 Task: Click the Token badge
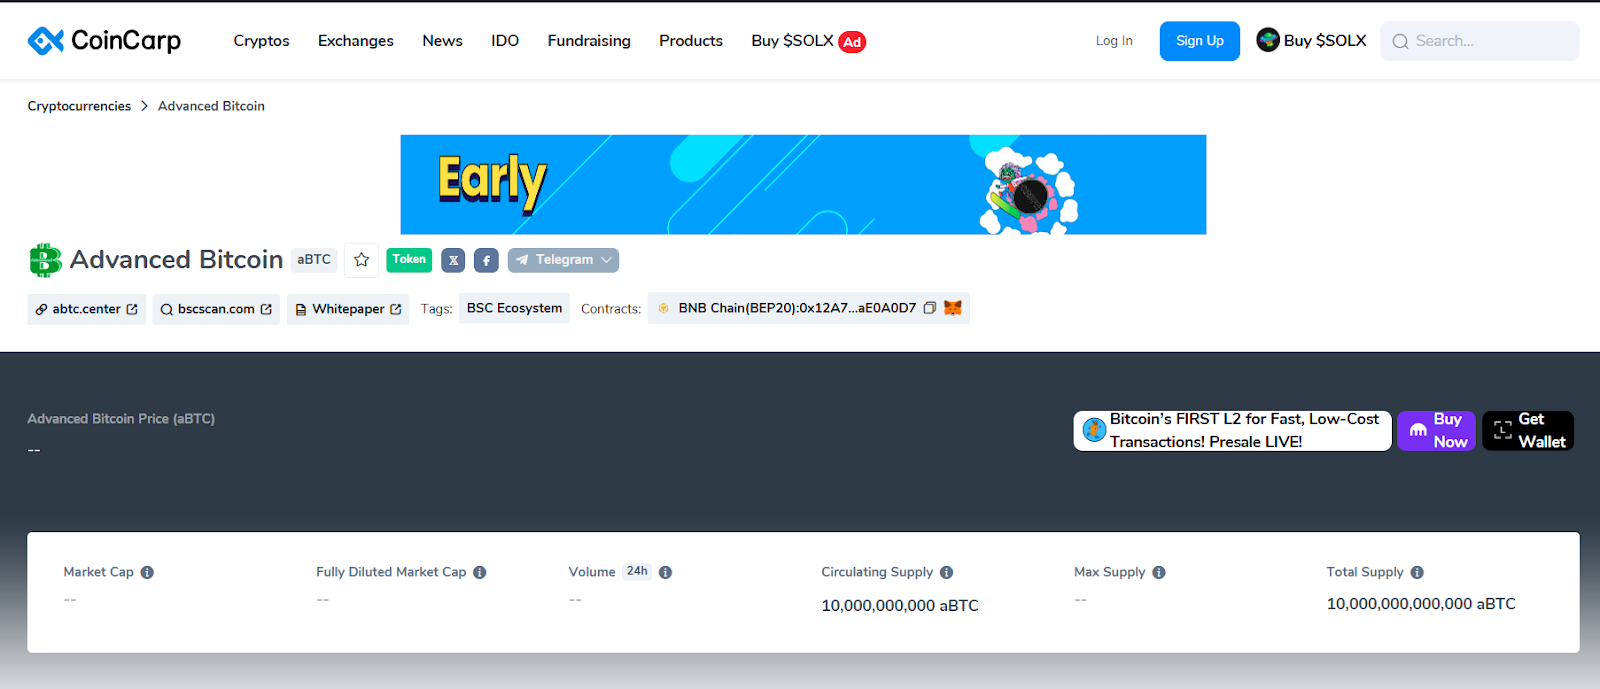(x=409, y=260)
